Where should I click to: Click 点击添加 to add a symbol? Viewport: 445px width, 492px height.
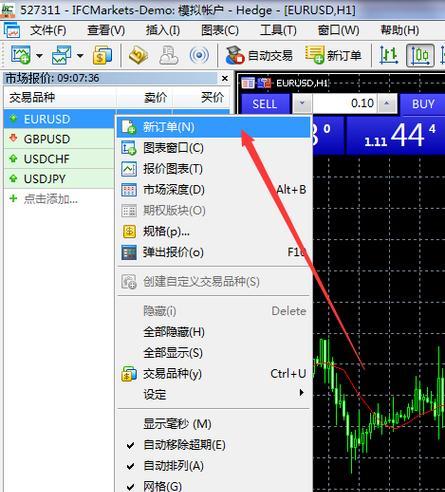[51, 199]
